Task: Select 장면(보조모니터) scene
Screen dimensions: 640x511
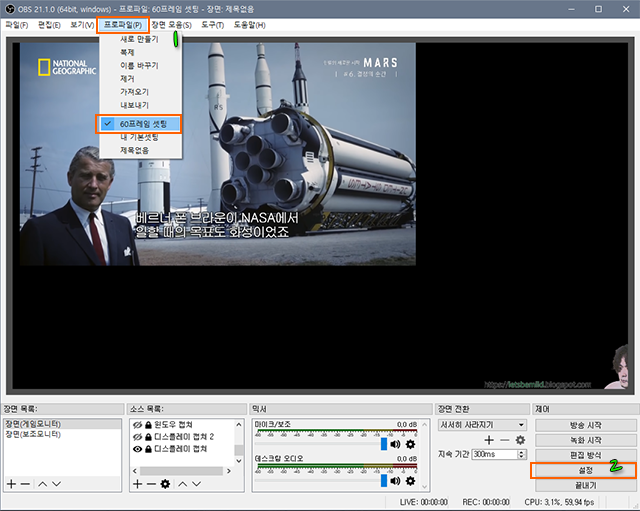Action: (62, 434)
